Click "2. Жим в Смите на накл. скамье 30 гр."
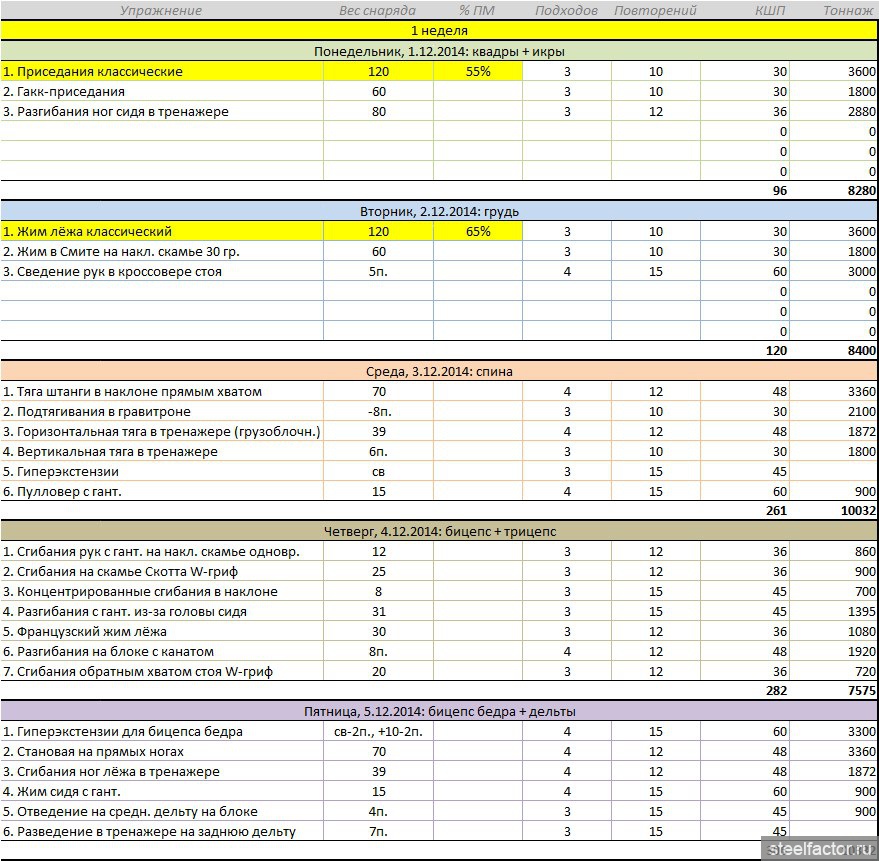The height and width of the screenshot is (861, 879). pyautogui.click(x=162, y=252)
